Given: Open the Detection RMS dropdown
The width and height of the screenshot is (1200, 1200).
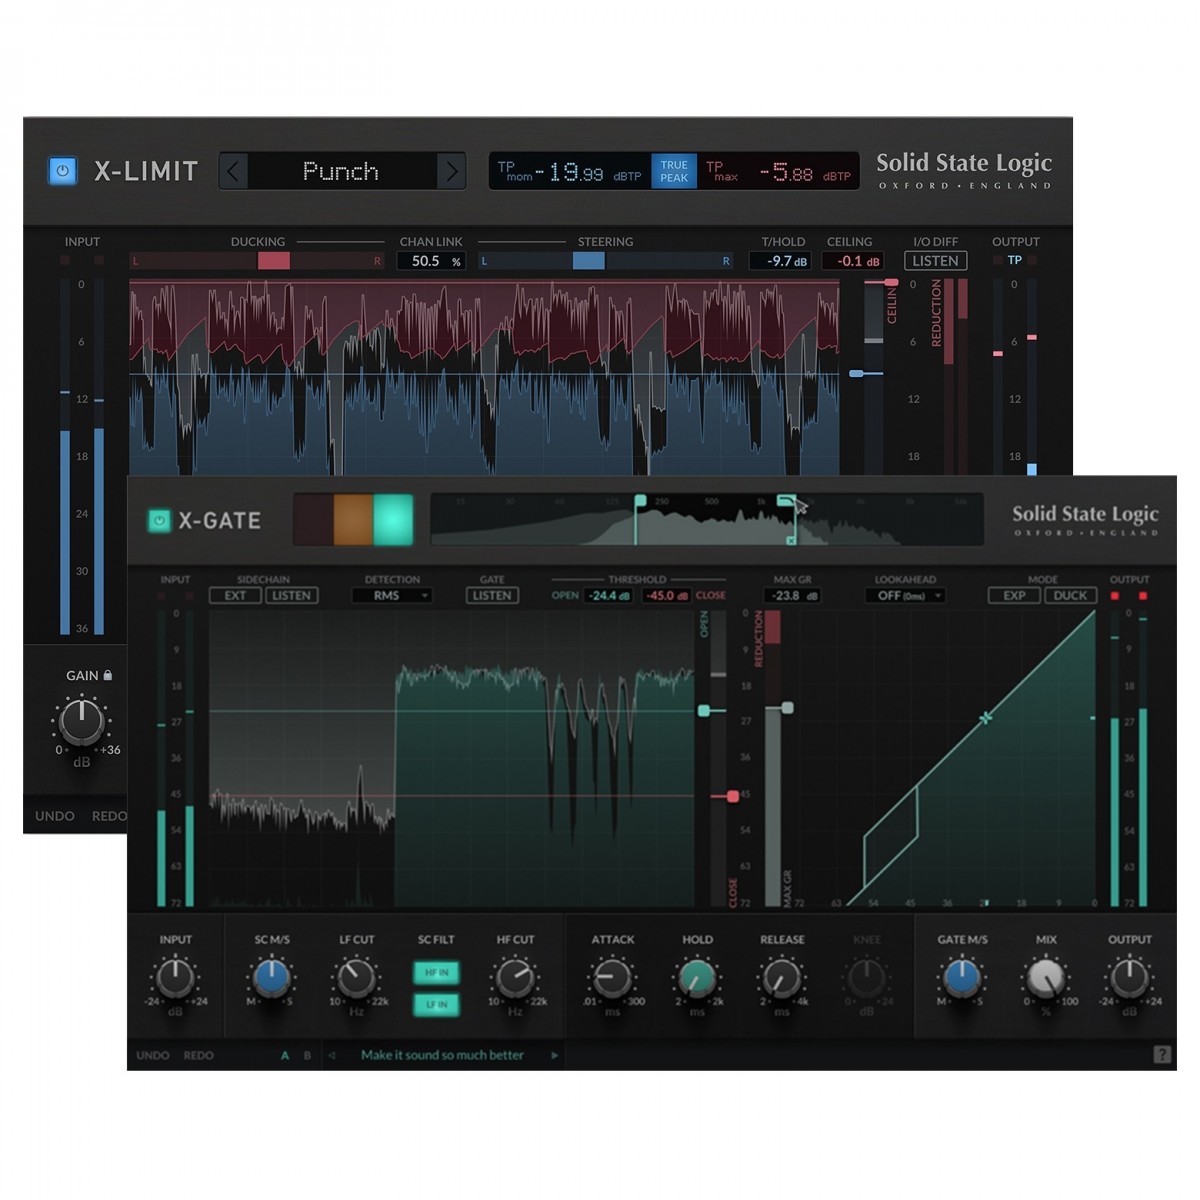Looking at the screenshot, I should pyautogui.click(x=392, y=596).
